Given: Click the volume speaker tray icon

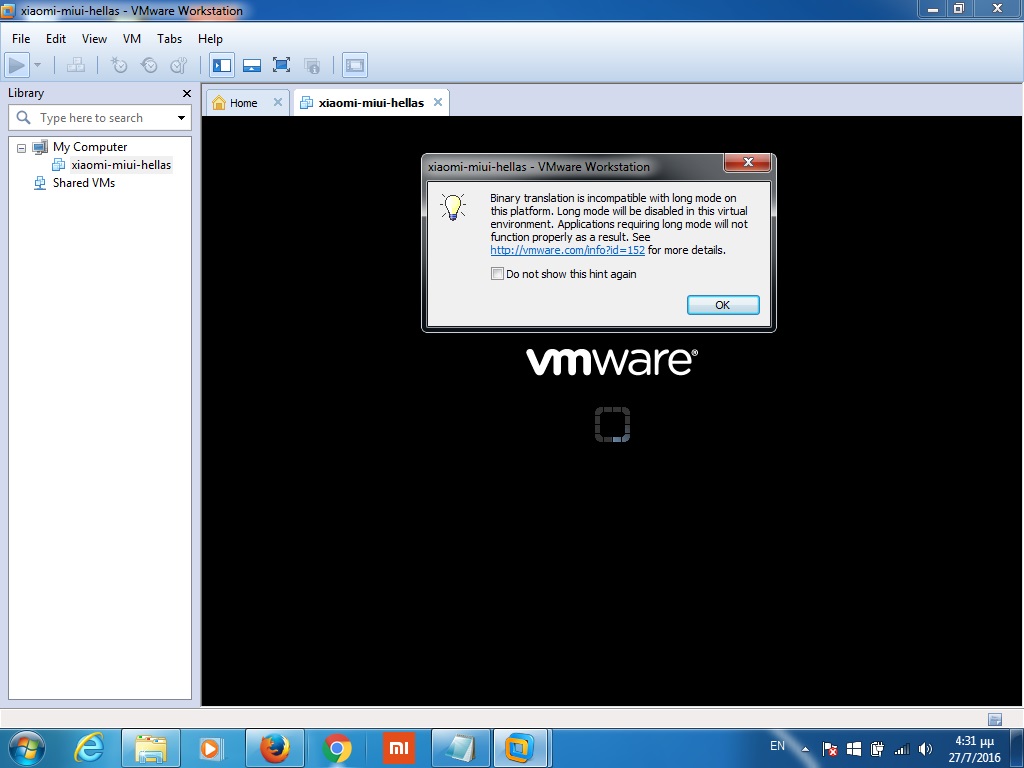Looking at the screenshot, I should pyautogui.click(x=925, y=749).
